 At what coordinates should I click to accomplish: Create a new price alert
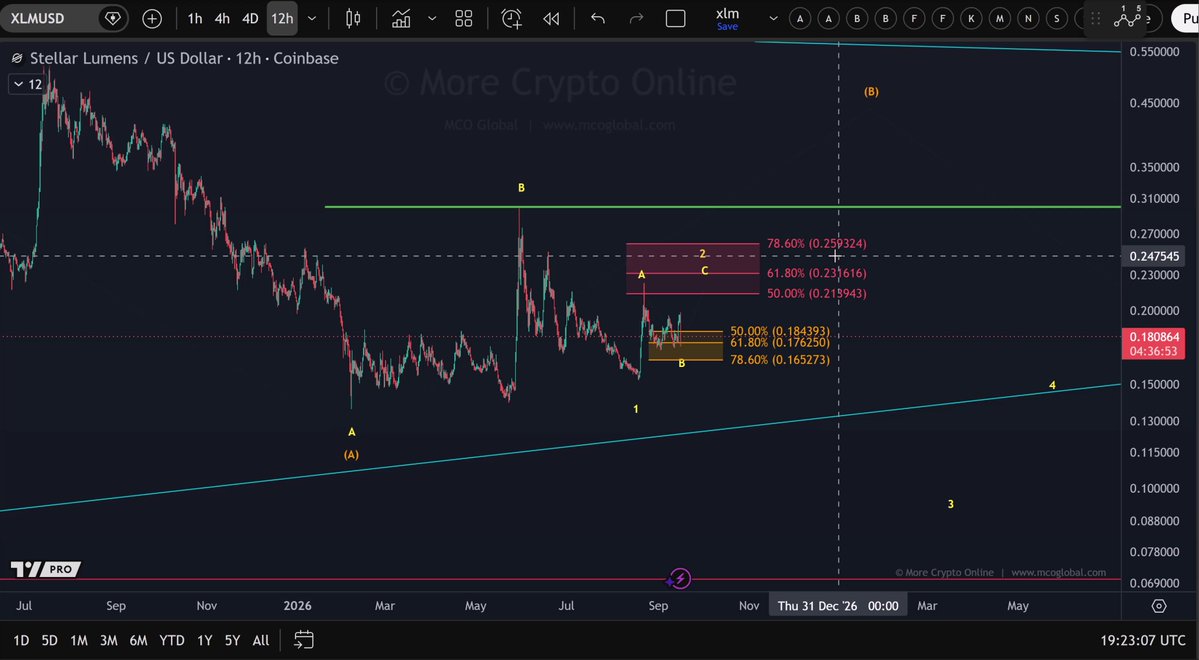coord(512,18)
